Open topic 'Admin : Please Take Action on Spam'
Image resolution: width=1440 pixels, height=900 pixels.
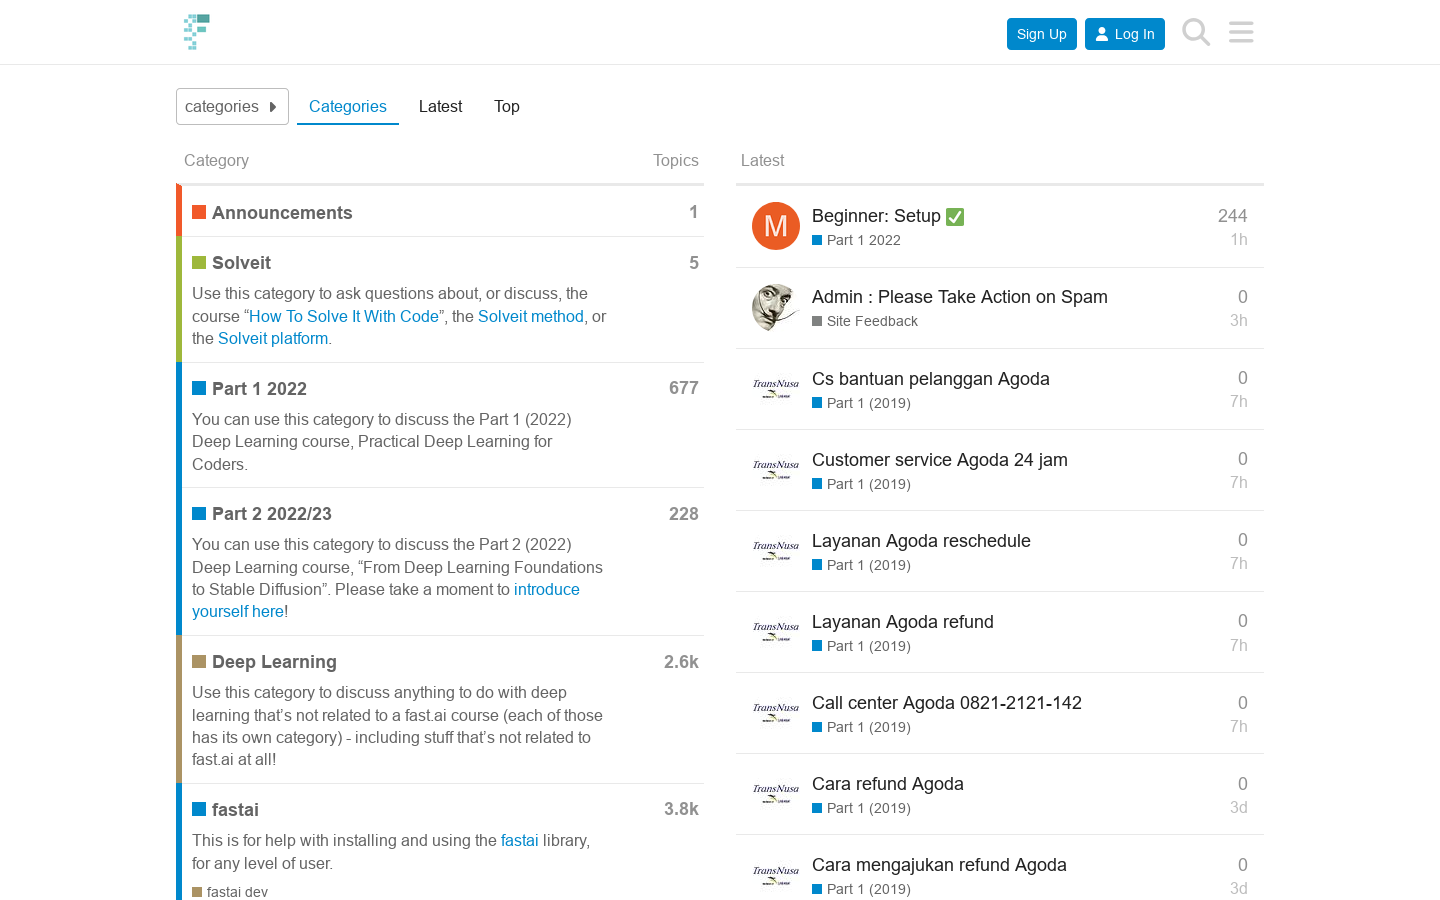click(960, 297)
